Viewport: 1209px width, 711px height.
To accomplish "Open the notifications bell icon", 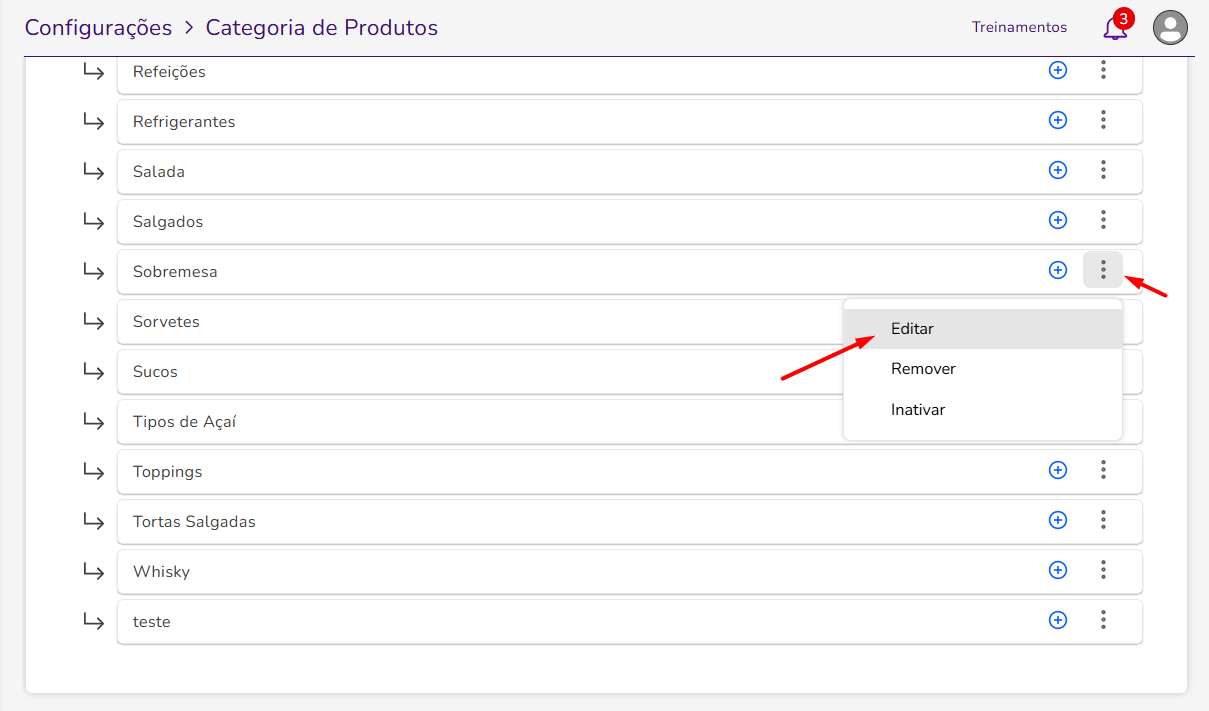I will [1115, 28].
